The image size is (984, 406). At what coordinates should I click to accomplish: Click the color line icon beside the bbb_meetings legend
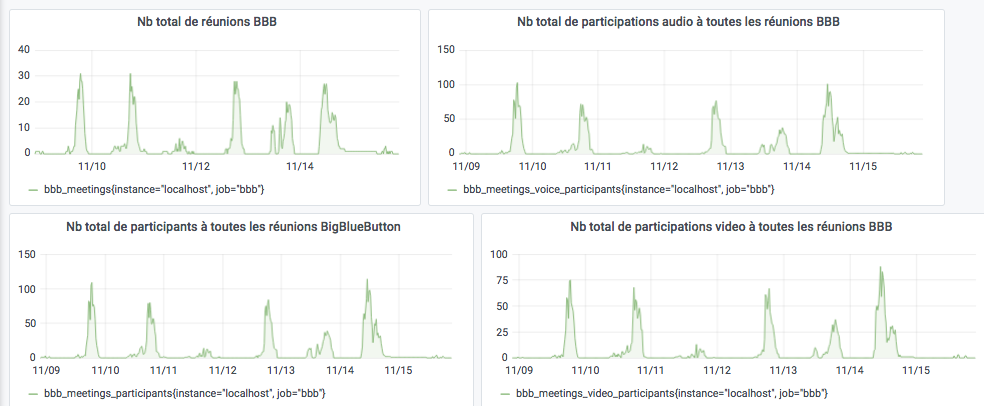[x=32, y=189]
